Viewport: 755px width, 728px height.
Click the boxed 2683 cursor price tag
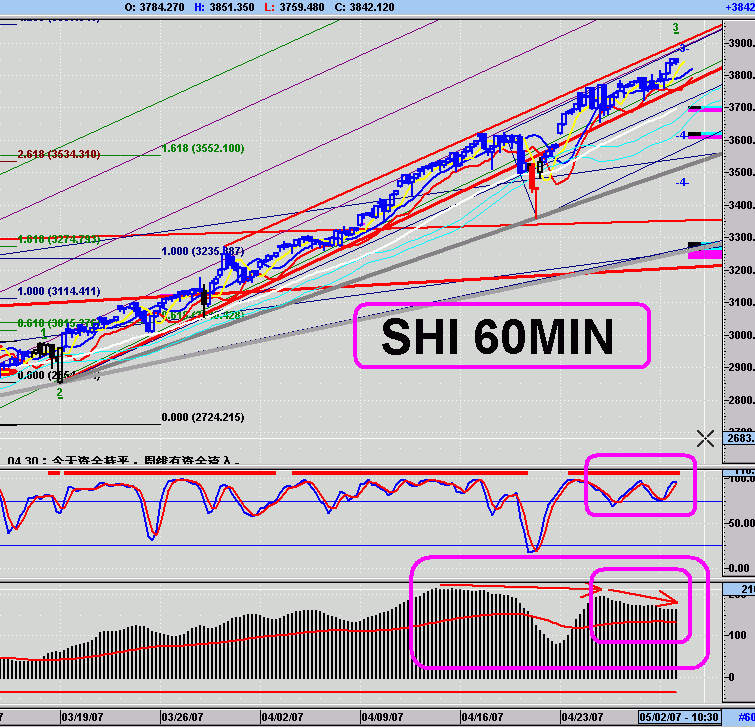coord(740,438)
